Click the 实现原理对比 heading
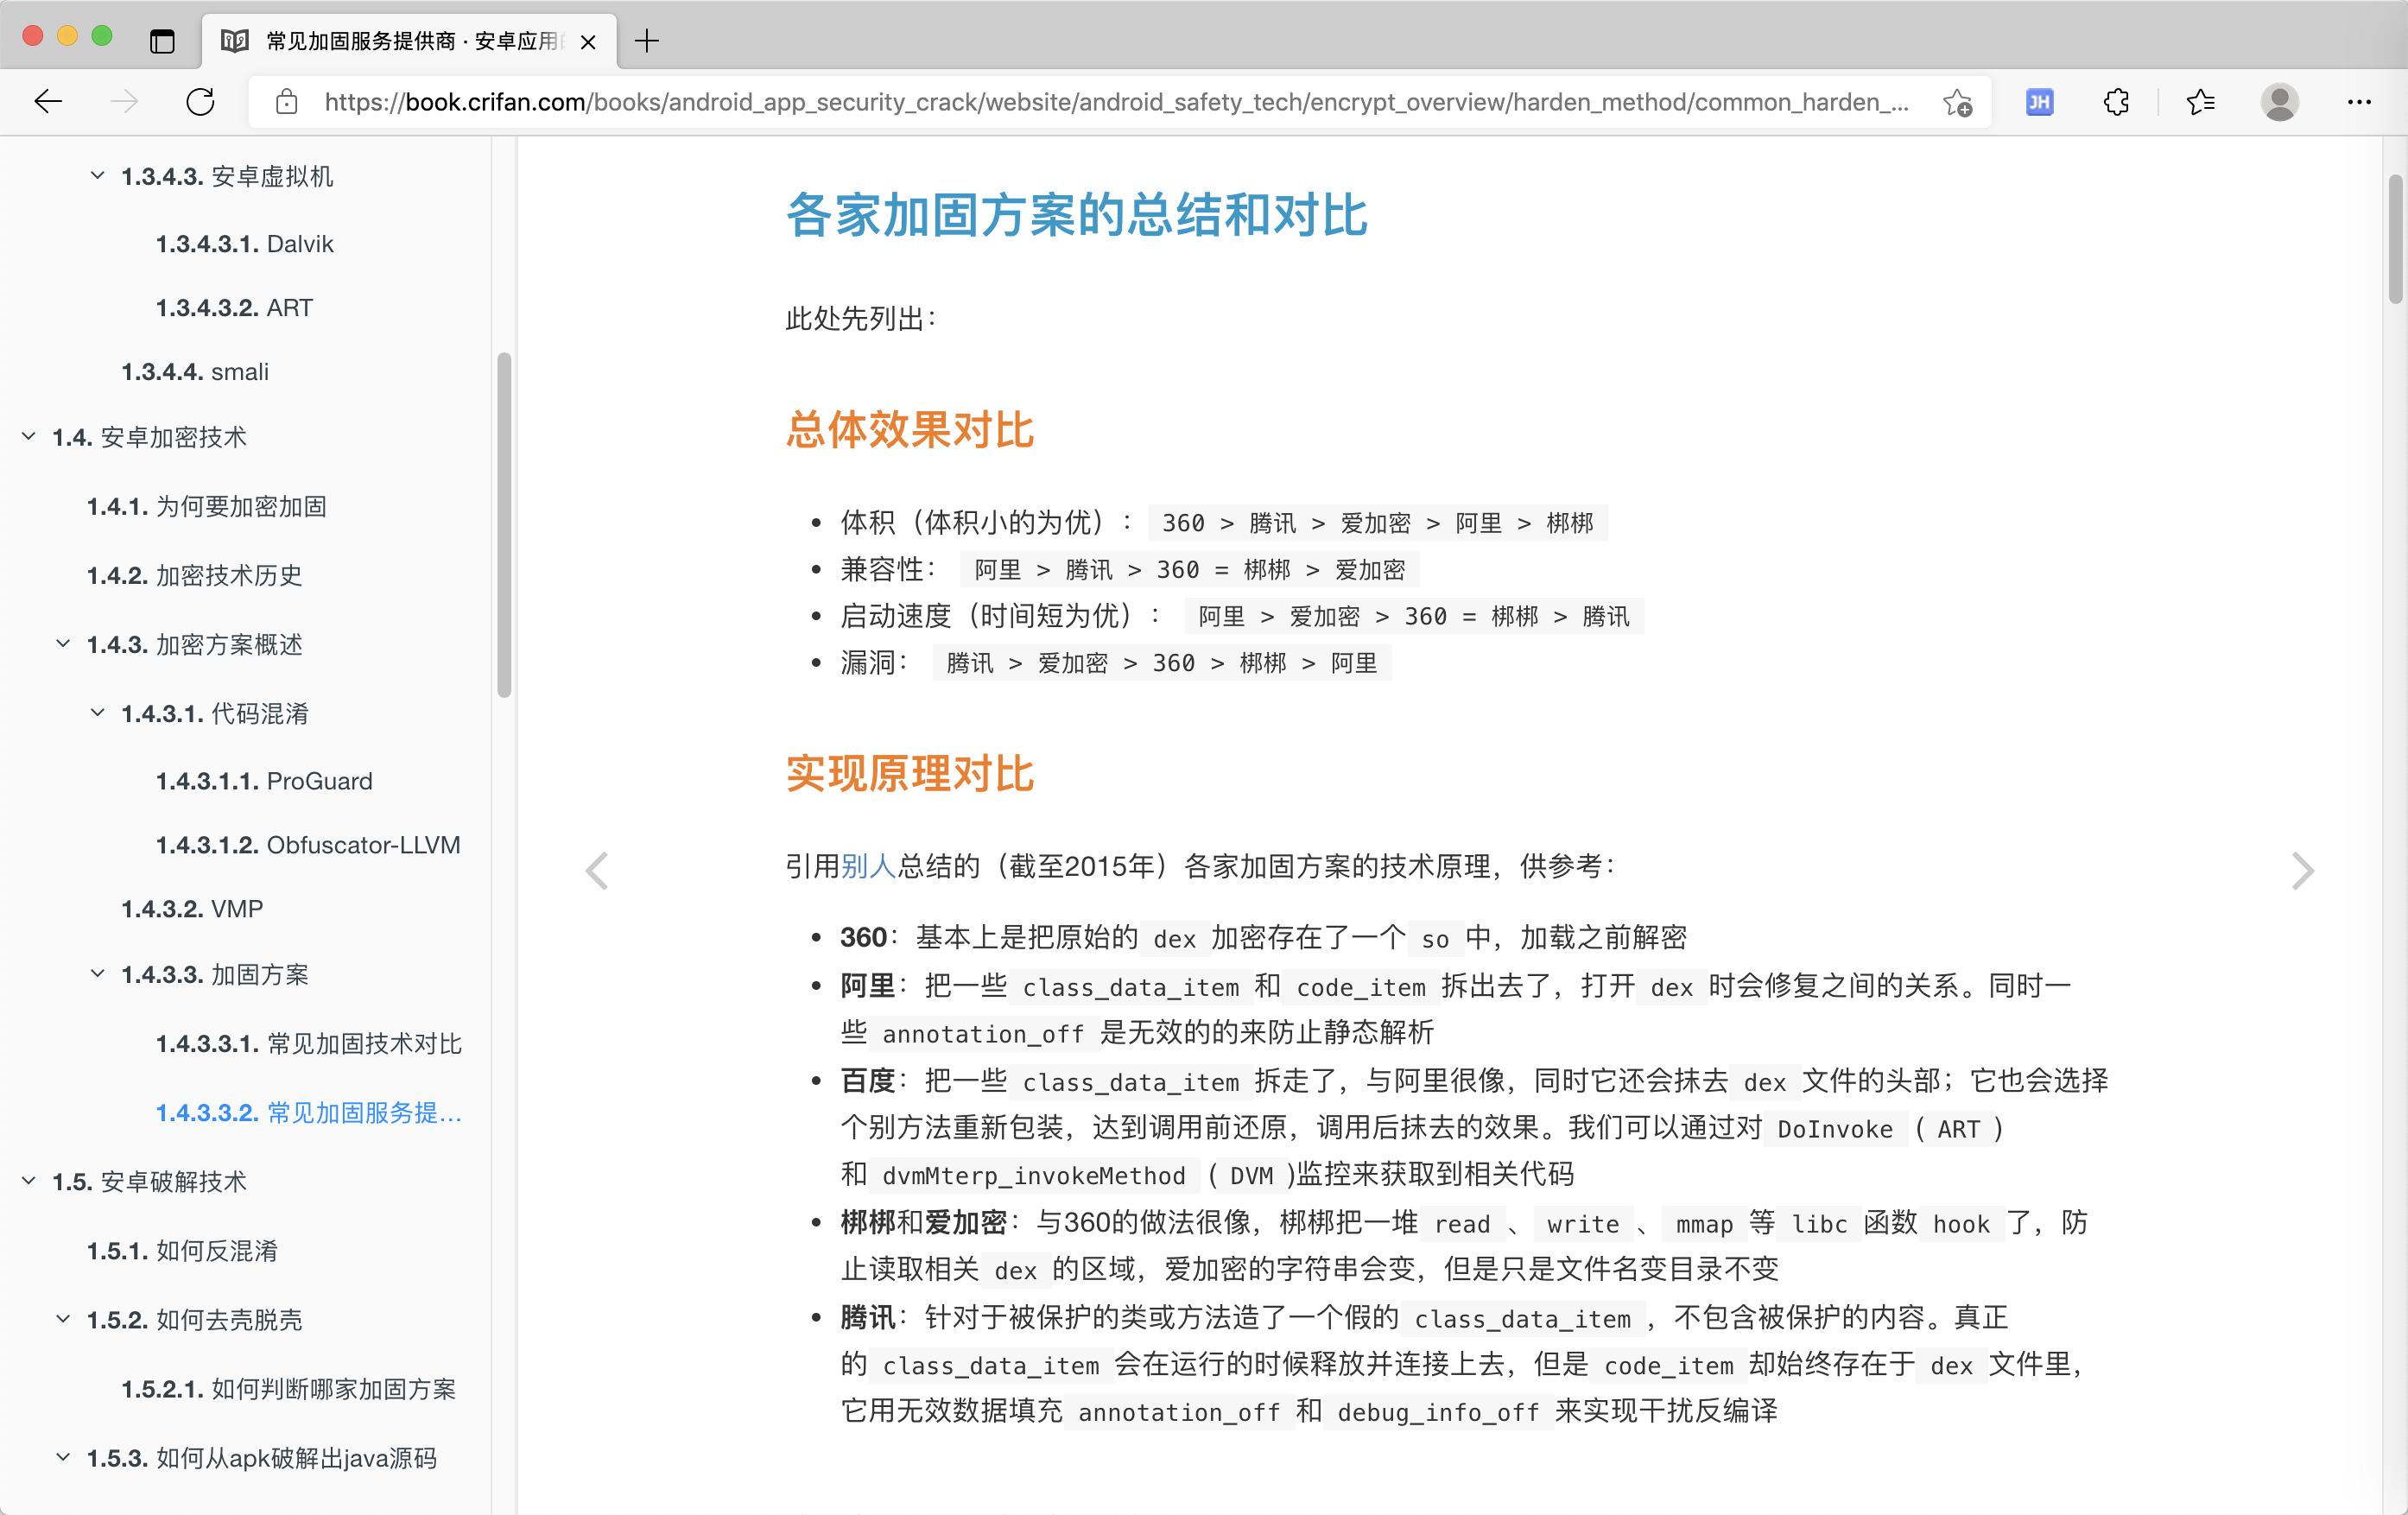This screenshot has height=1515, width=2408. pos(910,774)
